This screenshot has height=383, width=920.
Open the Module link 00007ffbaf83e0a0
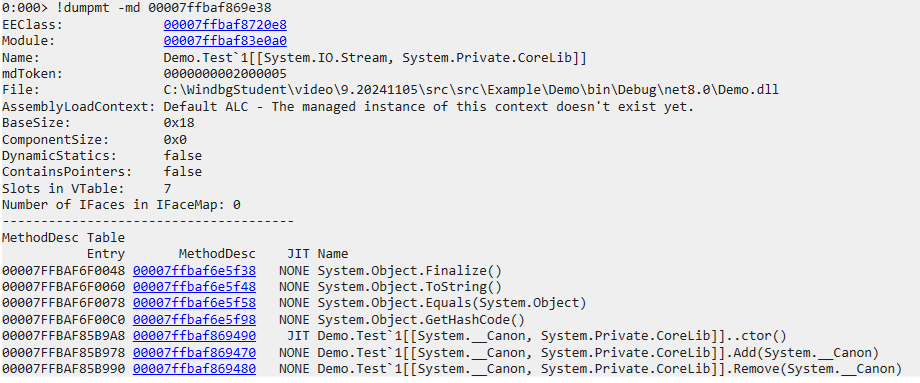(x=225, y=41)
